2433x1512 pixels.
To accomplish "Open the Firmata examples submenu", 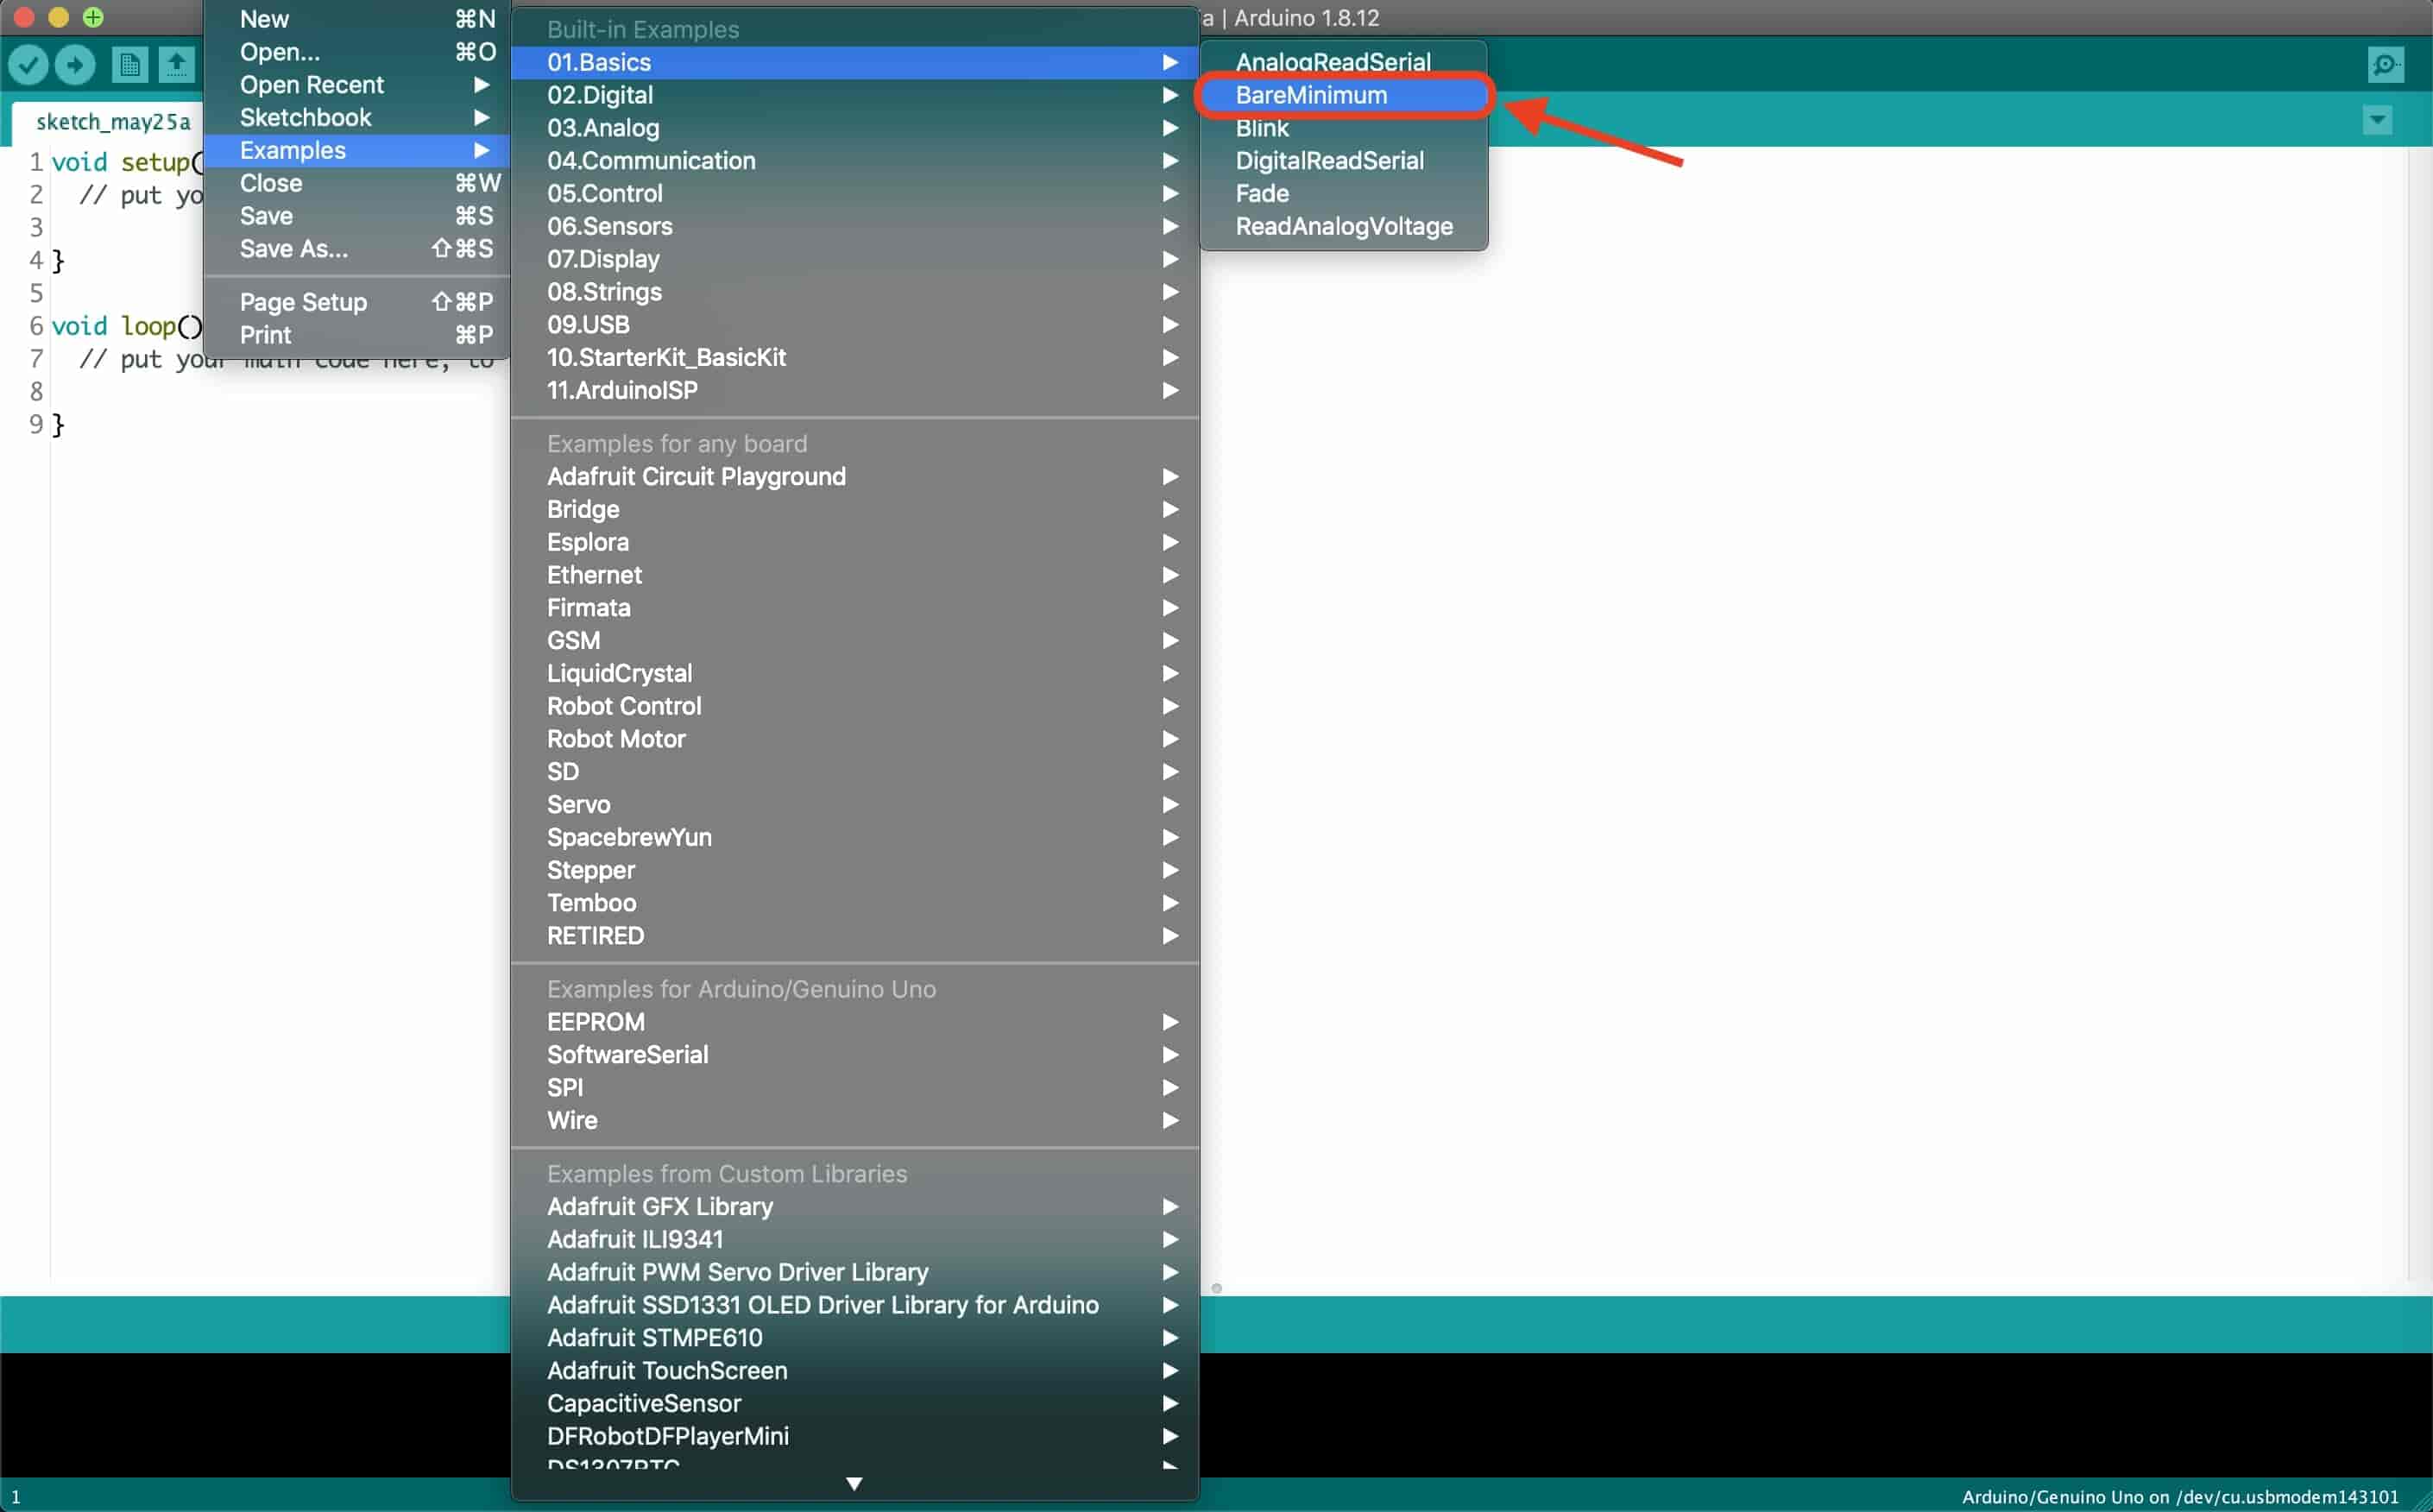I will [855, 608].
